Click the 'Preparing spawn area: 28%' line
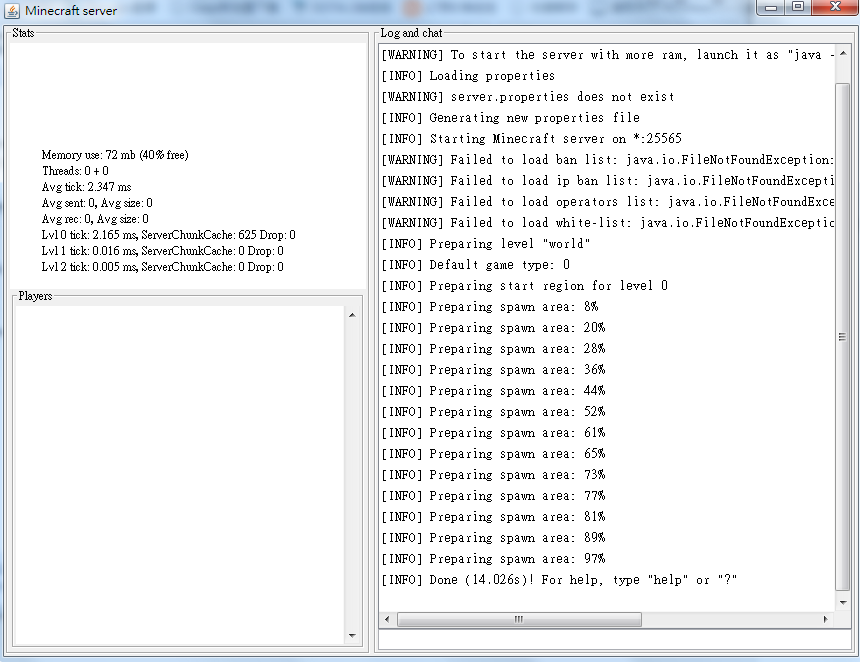860x662 pixels. [494, 348]
